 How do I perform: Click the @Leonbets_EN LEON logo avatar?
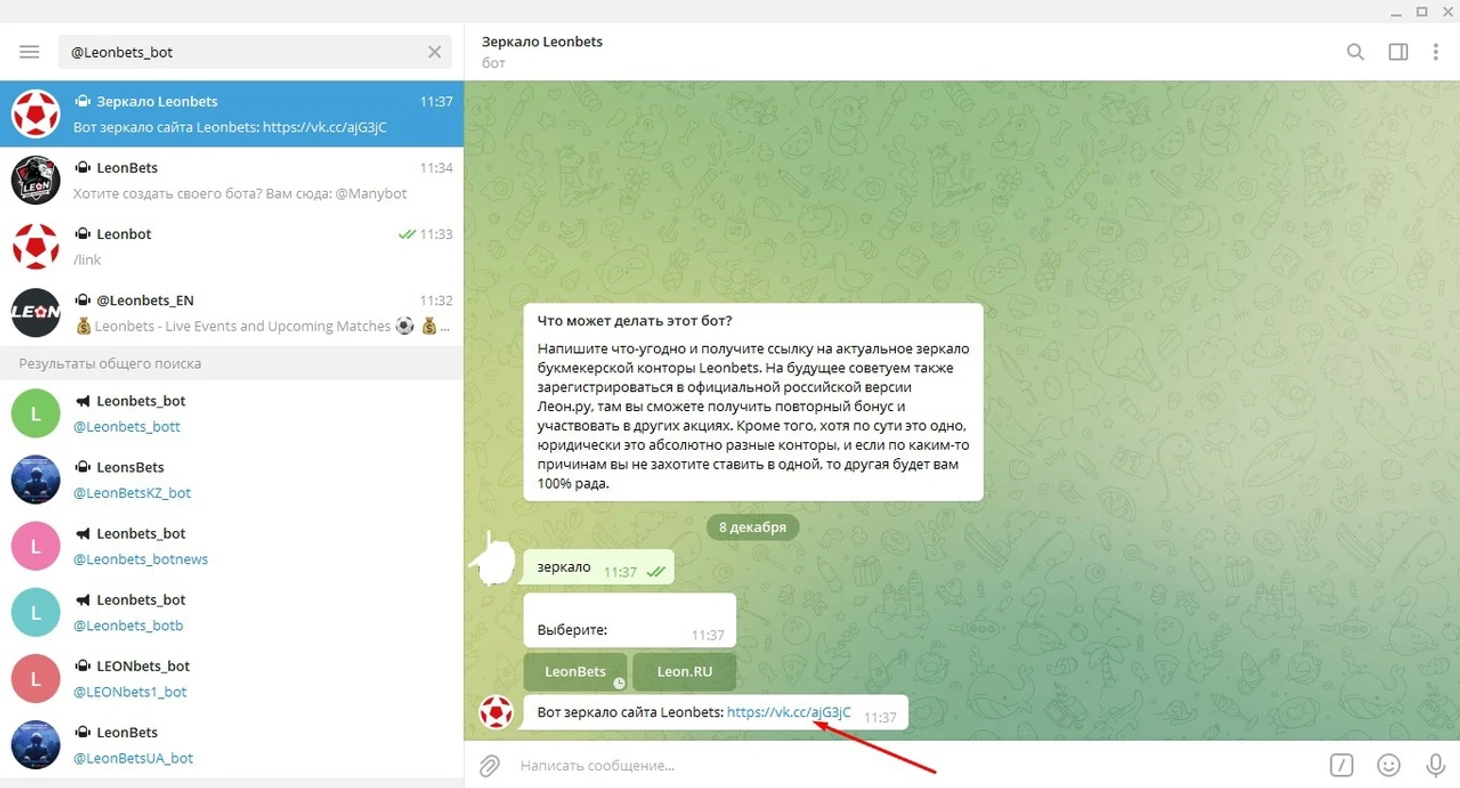point(36,312)
